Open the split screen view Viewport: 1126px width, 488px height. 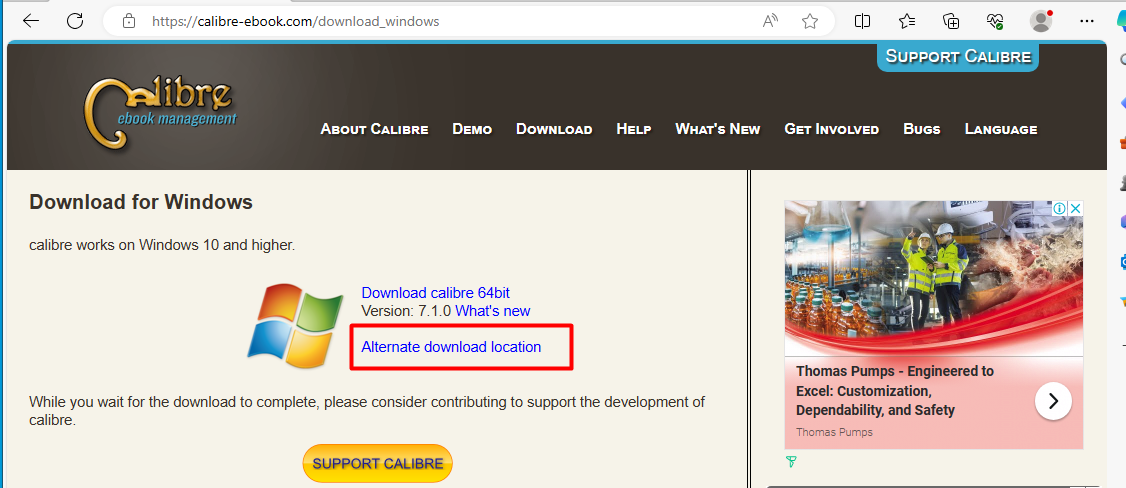(862, 21)
